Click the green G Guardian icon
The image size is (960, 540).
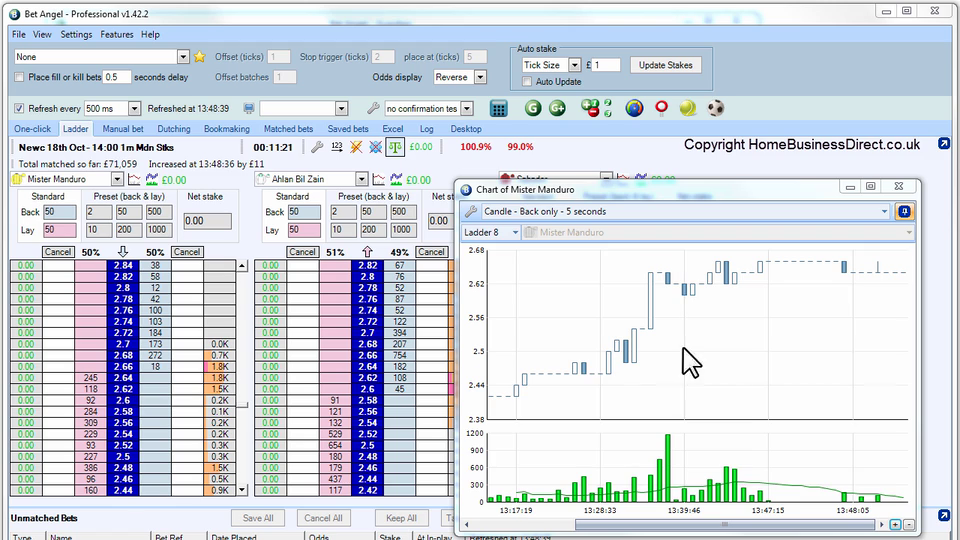tap(533, 108)
